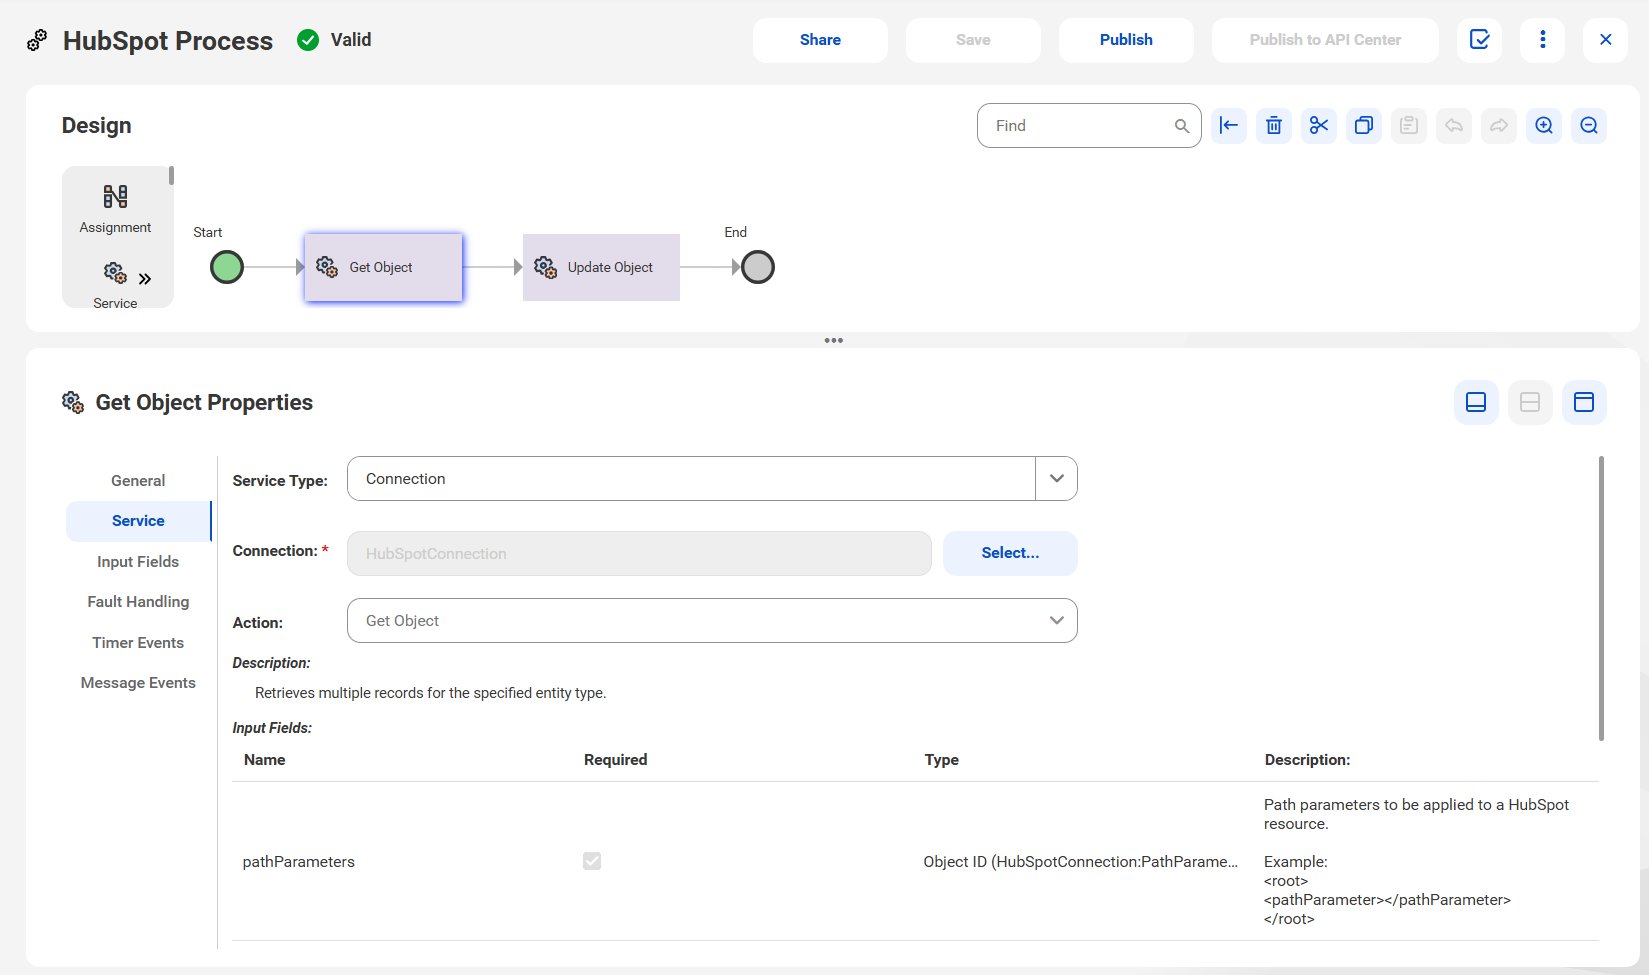The image size is (1649, 975).
Task: Maximize the properties panel layout icon
Action: 1584,402
